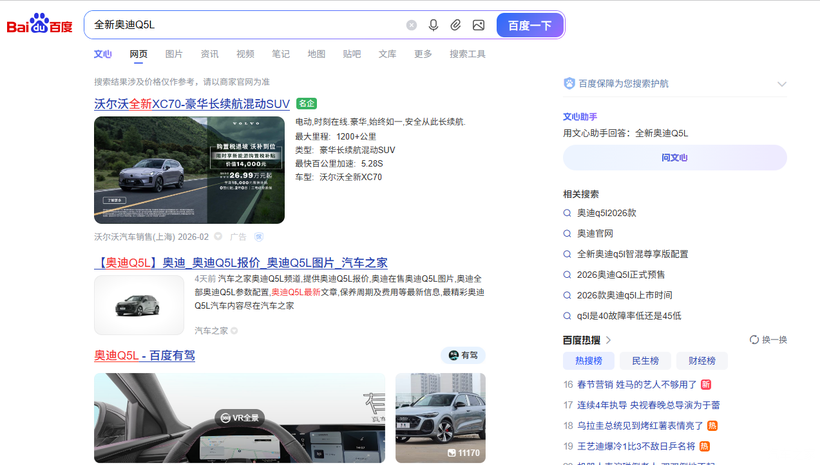The image size is (820, 465).
Task: Click the paperclip attach file icon
Action: pyautogui.click(x=455, y=25)
